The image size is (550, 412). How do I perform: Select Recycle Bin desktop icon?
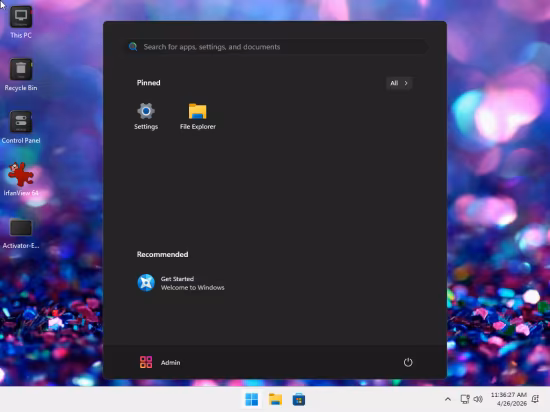coord(21,75)
